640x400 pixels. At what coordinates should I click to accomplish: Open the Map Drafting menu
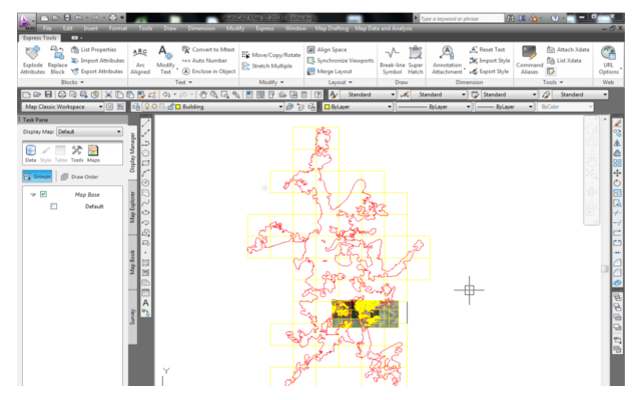[331, 28]
